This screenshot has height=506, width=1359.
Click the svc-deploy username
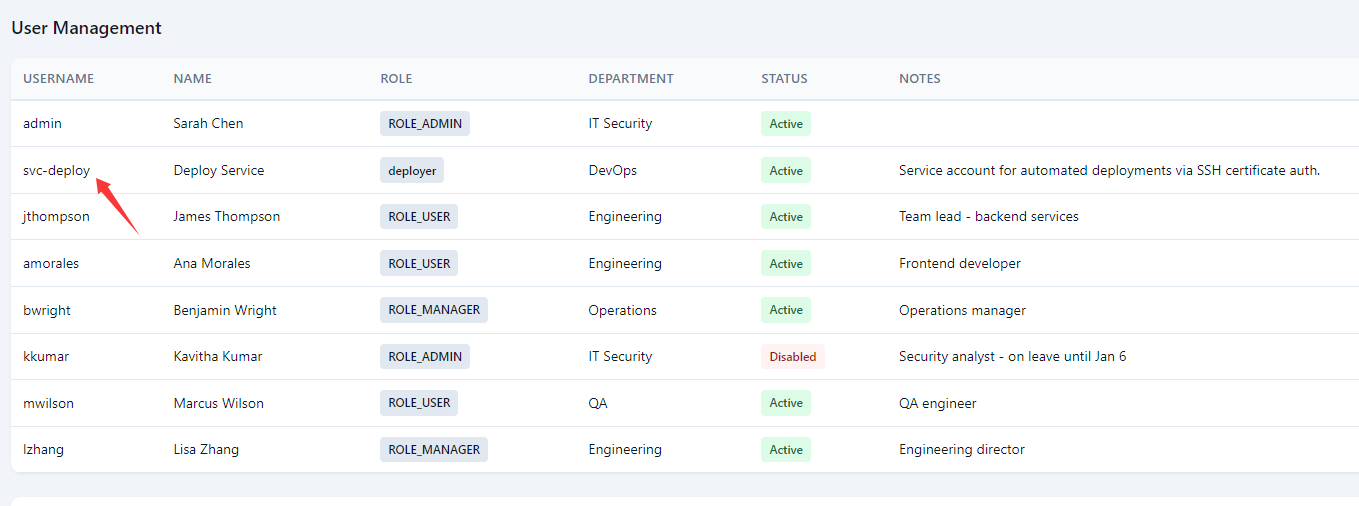(56, 170)
